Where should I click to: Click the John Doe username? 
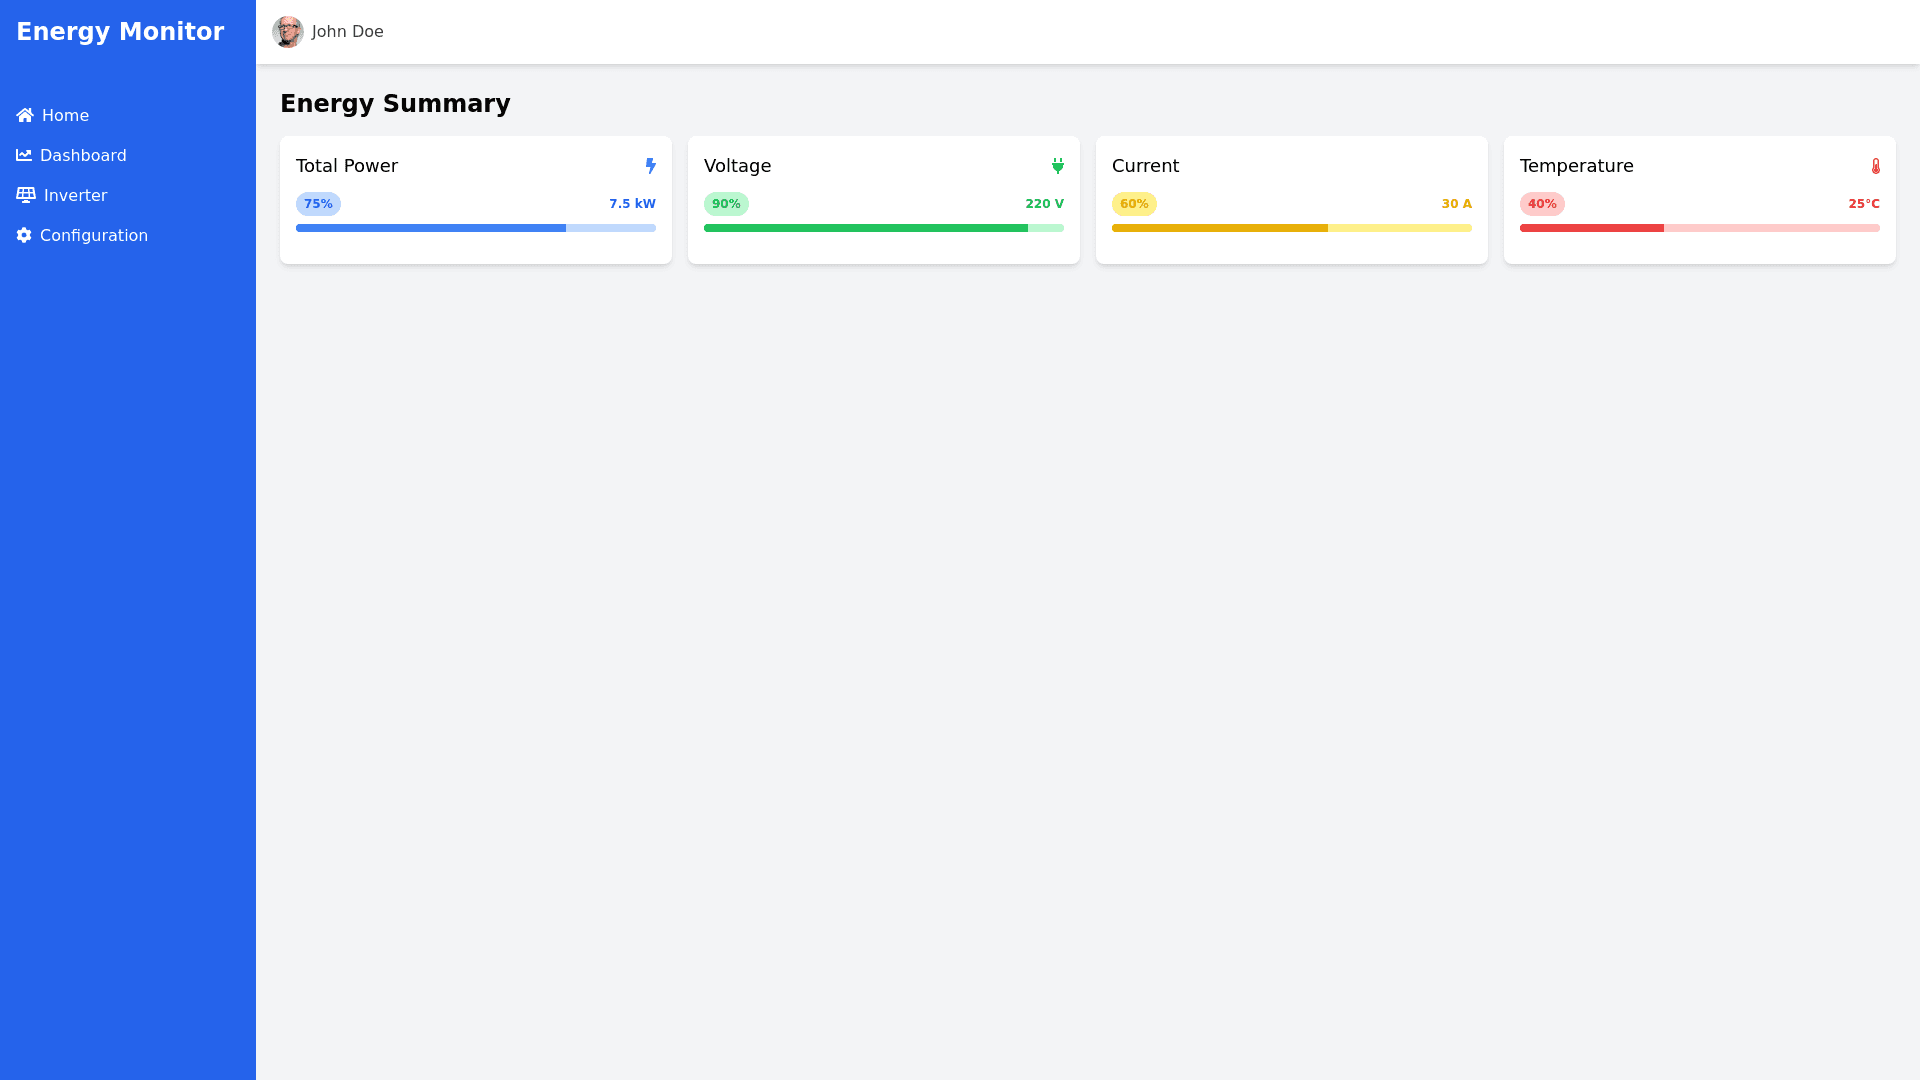tap(347, 32)
